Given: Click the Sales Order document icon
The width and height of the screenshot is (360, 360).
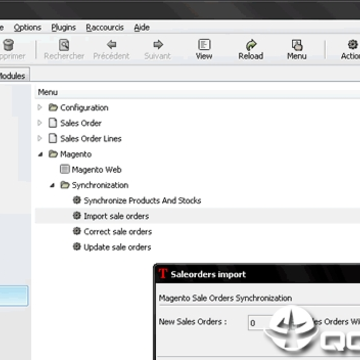Looking at the screenshot, I should point(53,123).
